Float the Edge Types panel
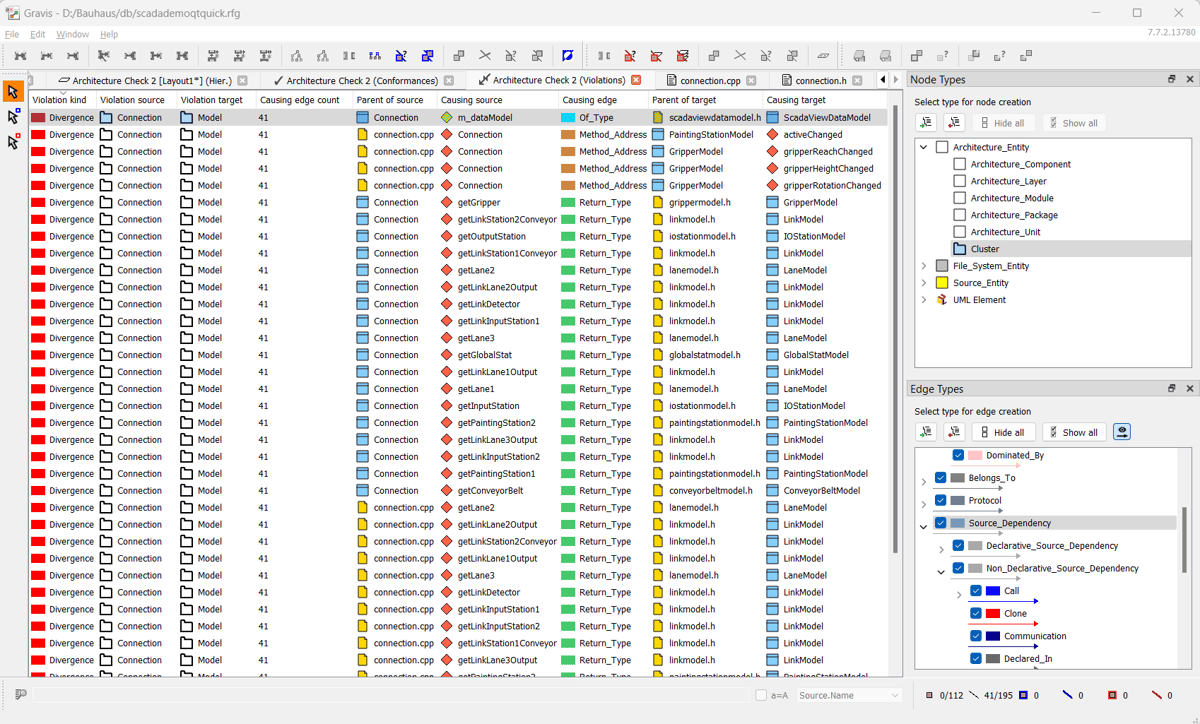1200x724 pixels. point(1171,389)
